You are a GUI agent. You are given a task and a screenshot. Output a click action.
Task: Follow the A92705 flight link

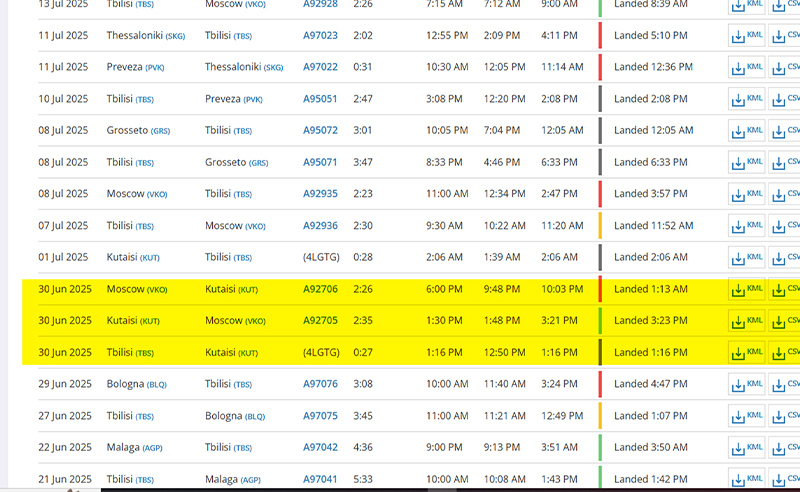pos(320,321)
